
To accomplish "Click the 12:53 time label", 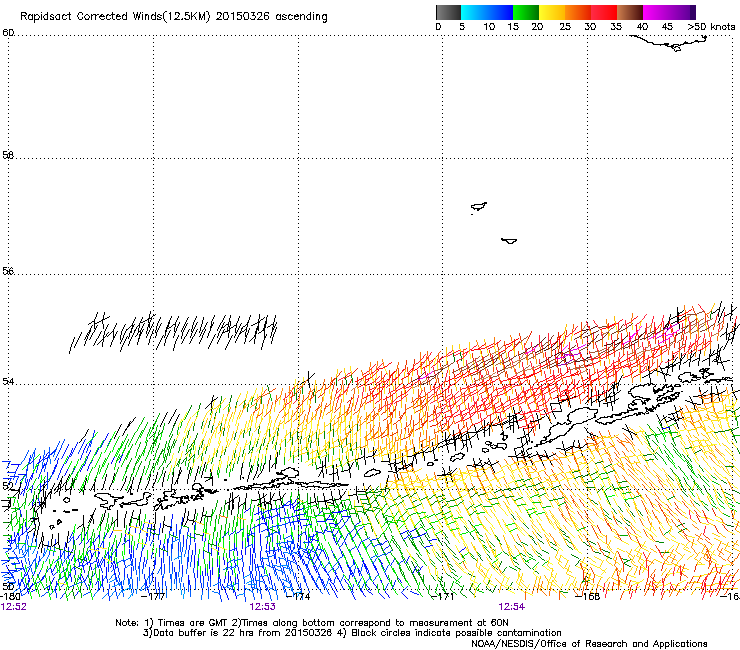I will [x=262, y=607].
